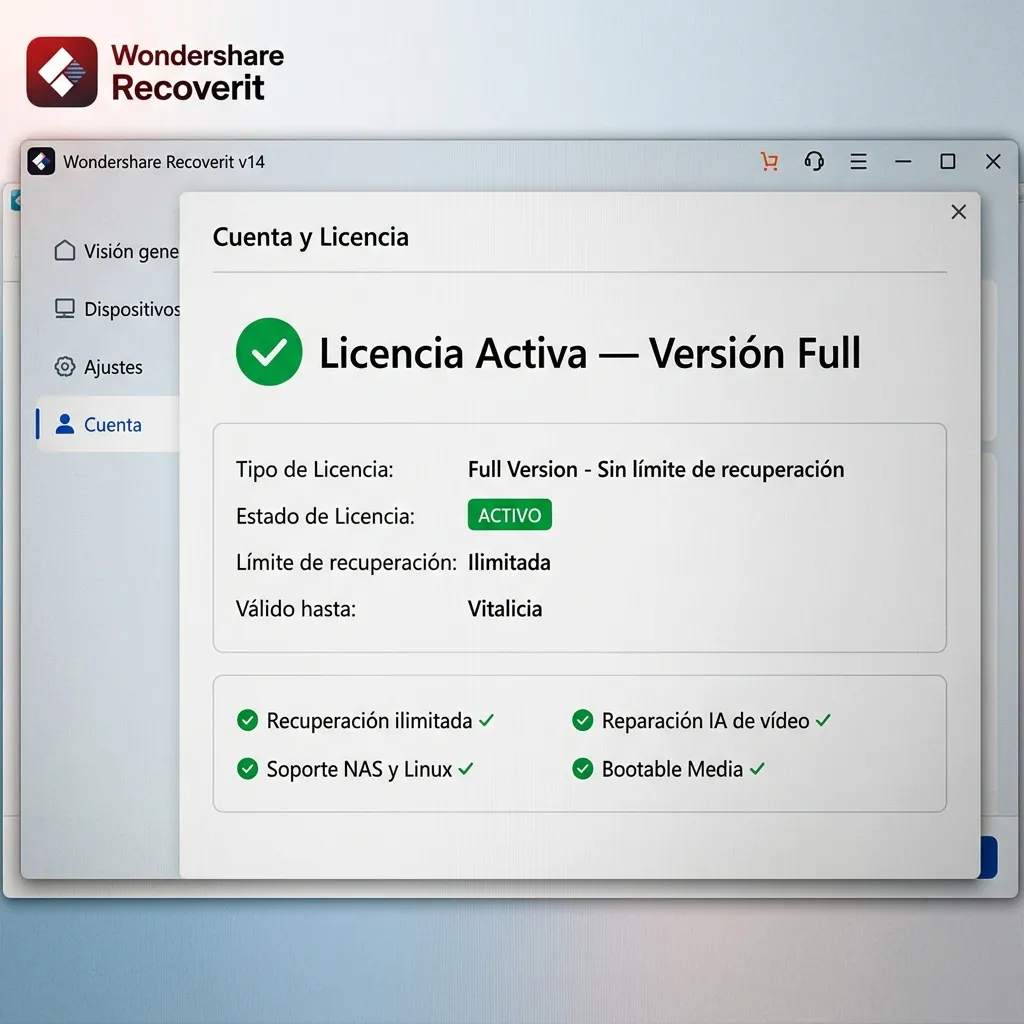Click checkmark after Soporte NAS y Linux
The image size is (1024, 1024).
pos(466,769)
